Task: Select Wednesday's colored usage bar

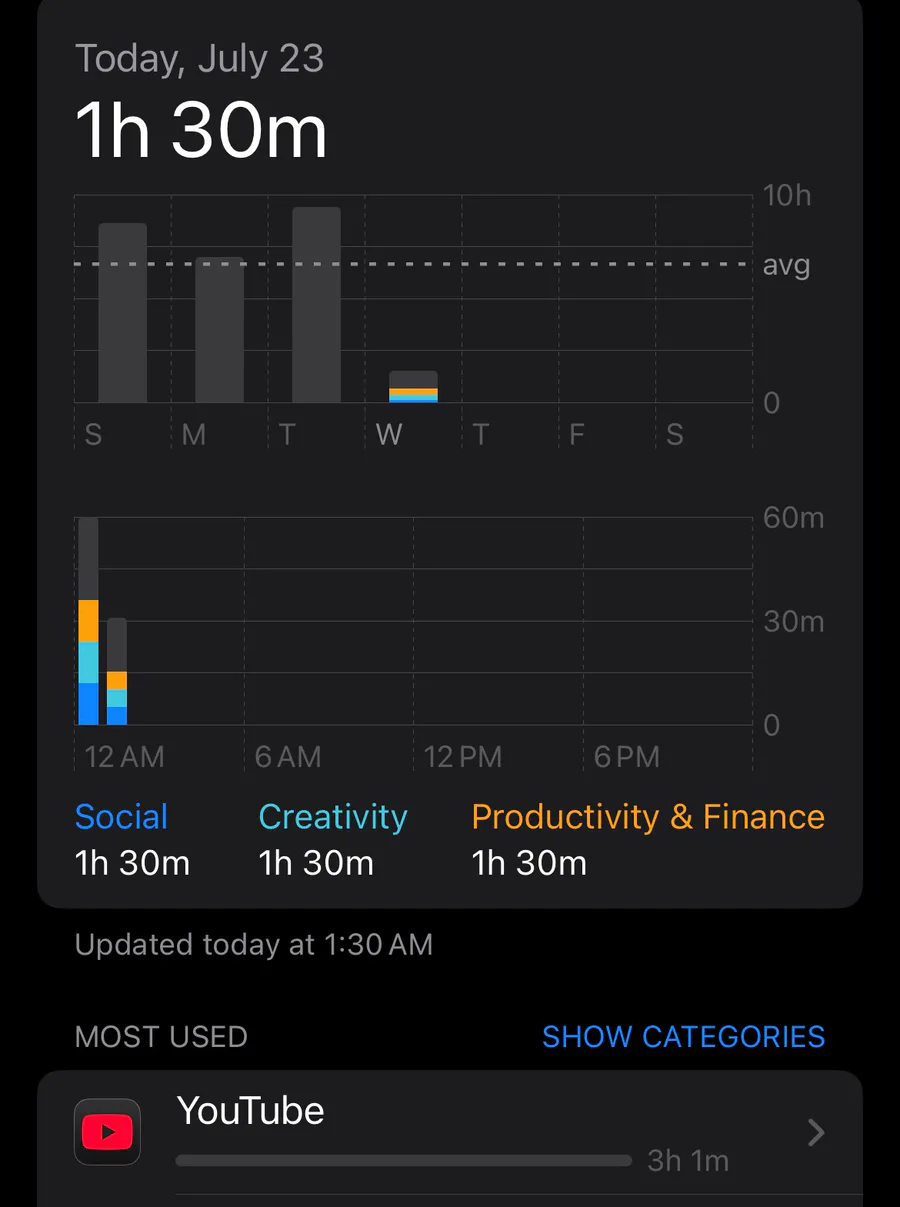Action: 413,387
